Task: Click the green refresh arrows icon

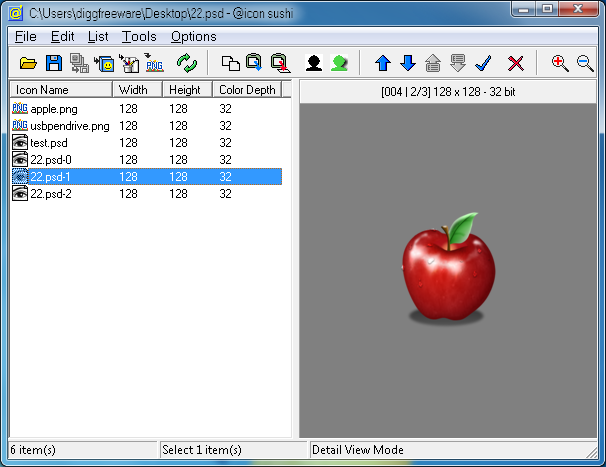Action: click(x=187, y=63)
